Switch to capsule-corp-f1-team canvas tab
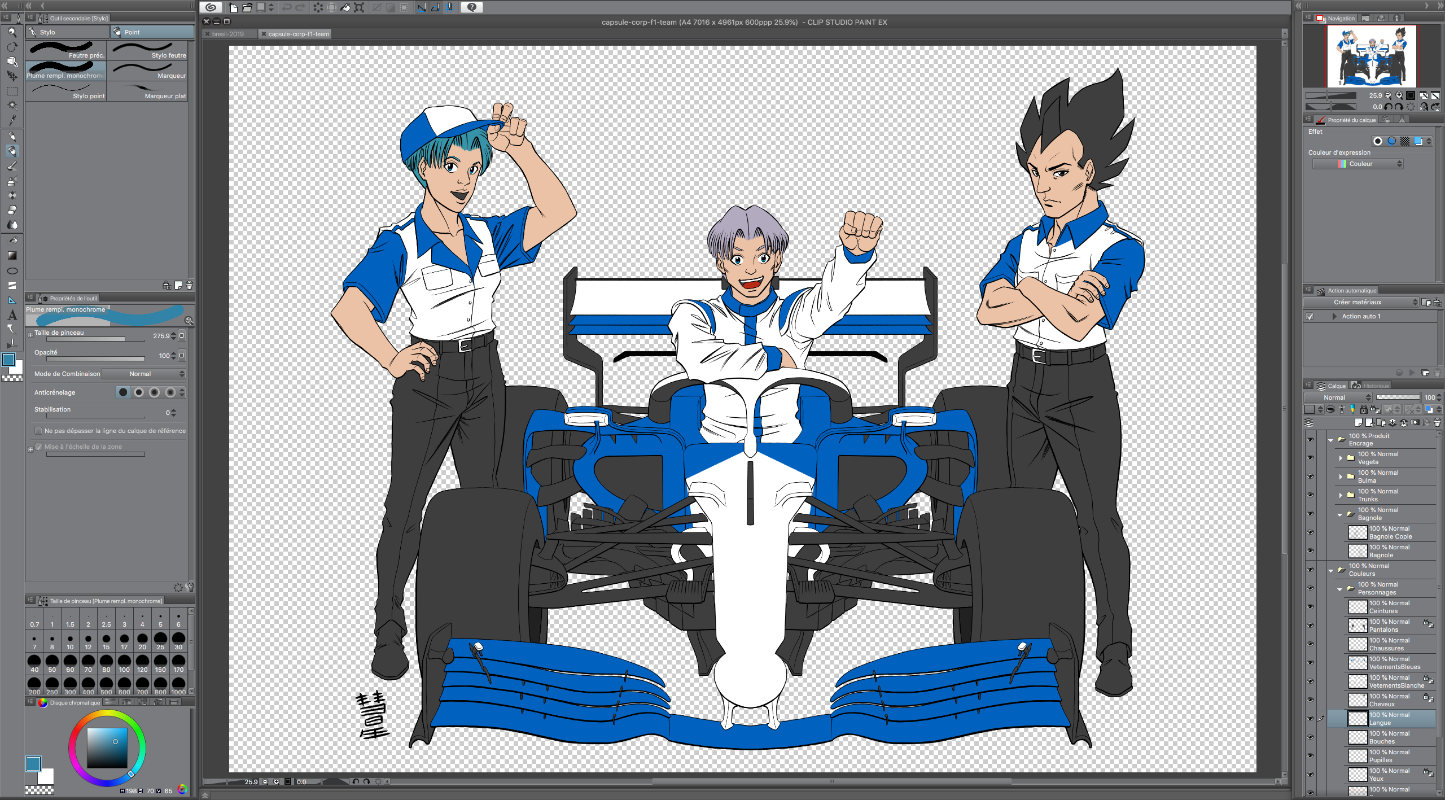This screenshot has height=800, width=1445. tap(295, 33)
